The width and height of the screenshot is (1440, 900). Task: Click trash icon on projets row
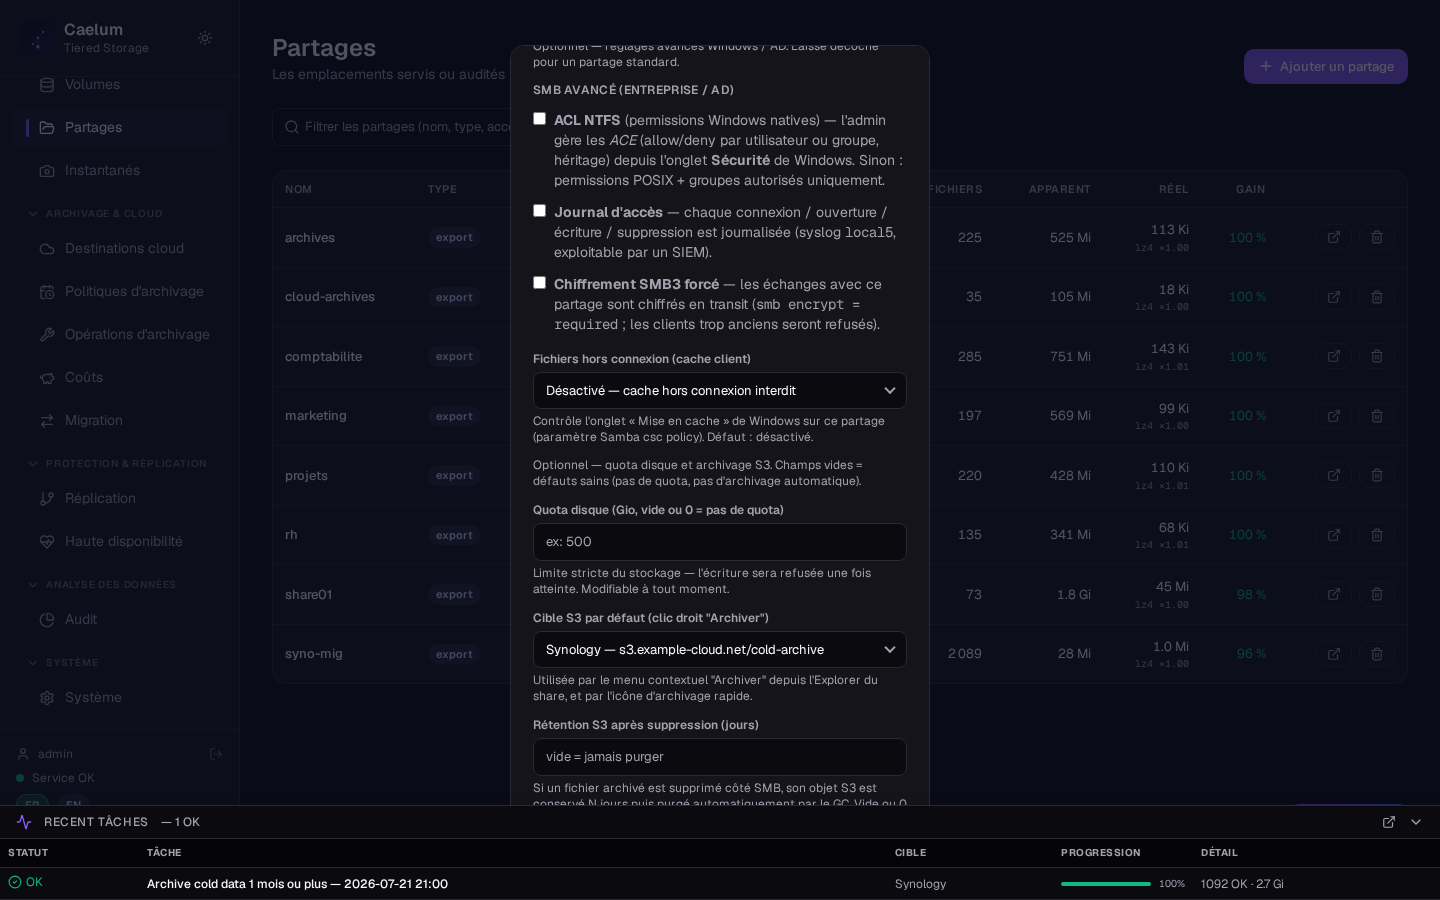1377,476
